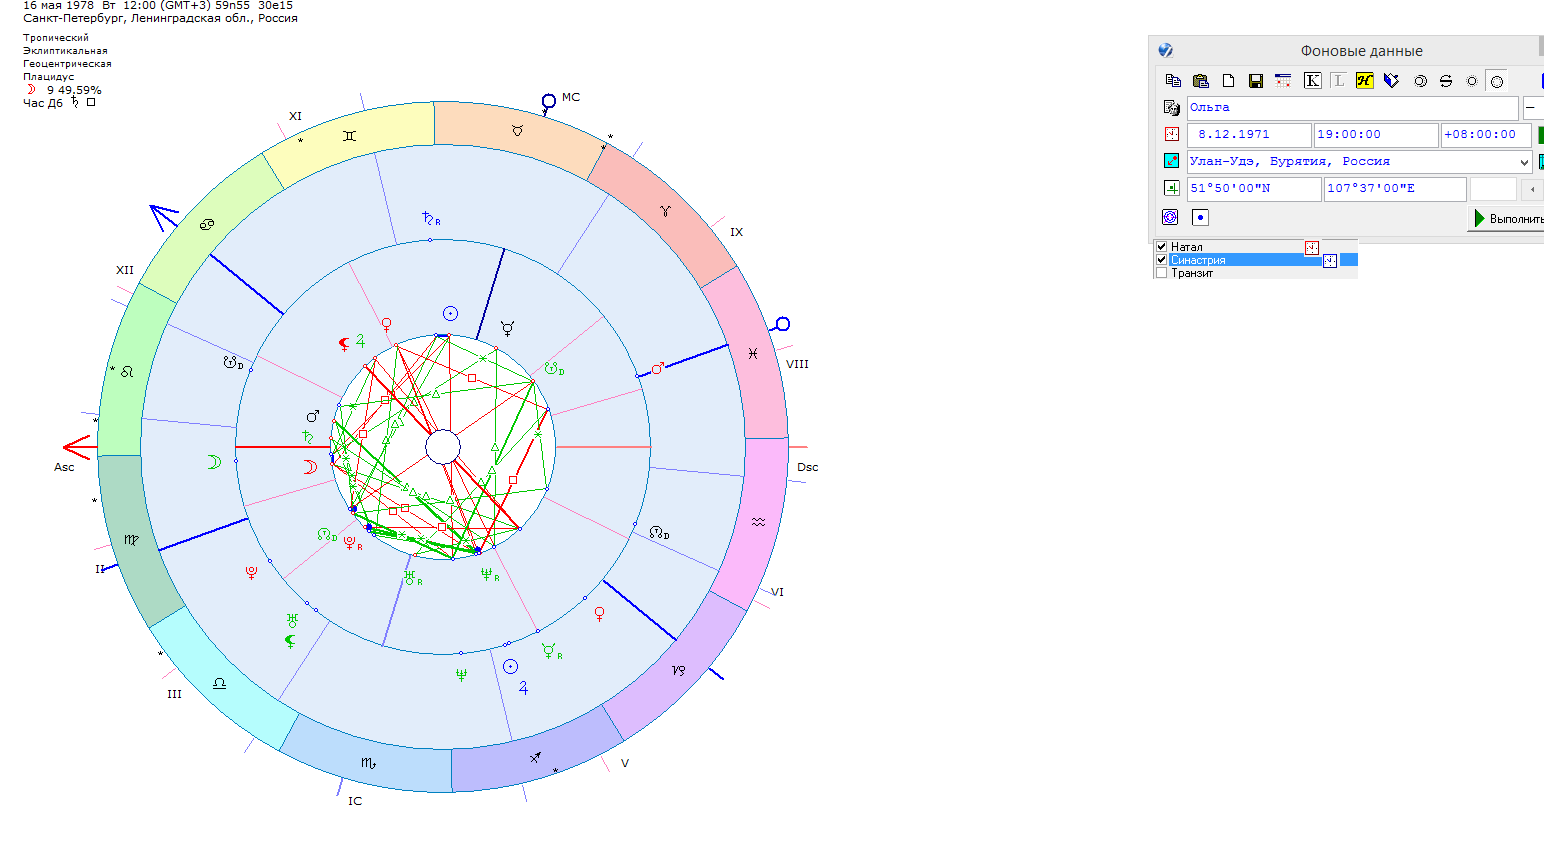Click the small left arrow stepper
The width and height of the screenshot is (1544, 841).
pyautogui.click(x=1532, y=189)
